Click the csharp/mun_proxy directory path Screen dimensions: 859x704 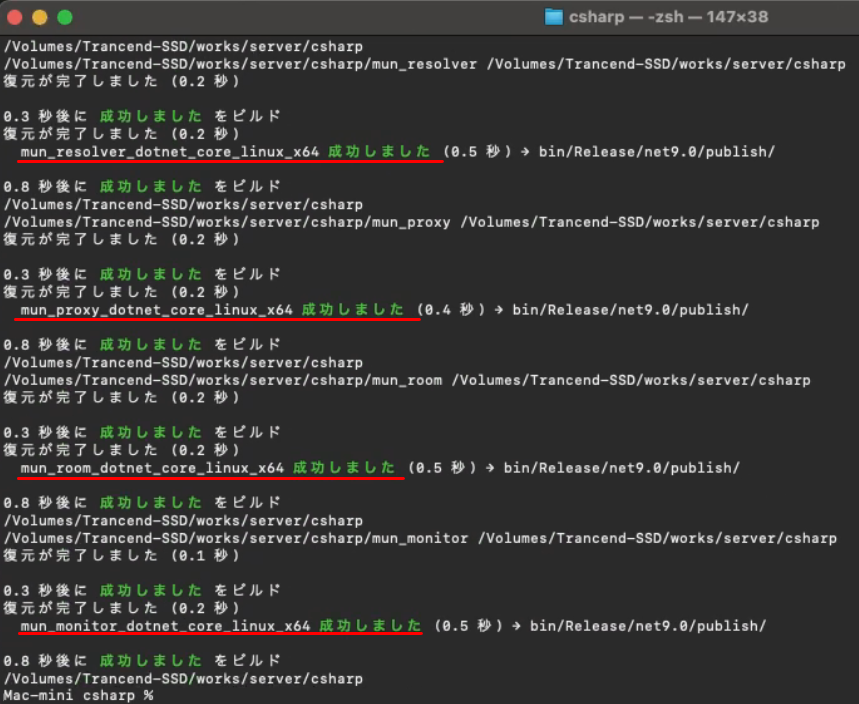coord(227,222)
